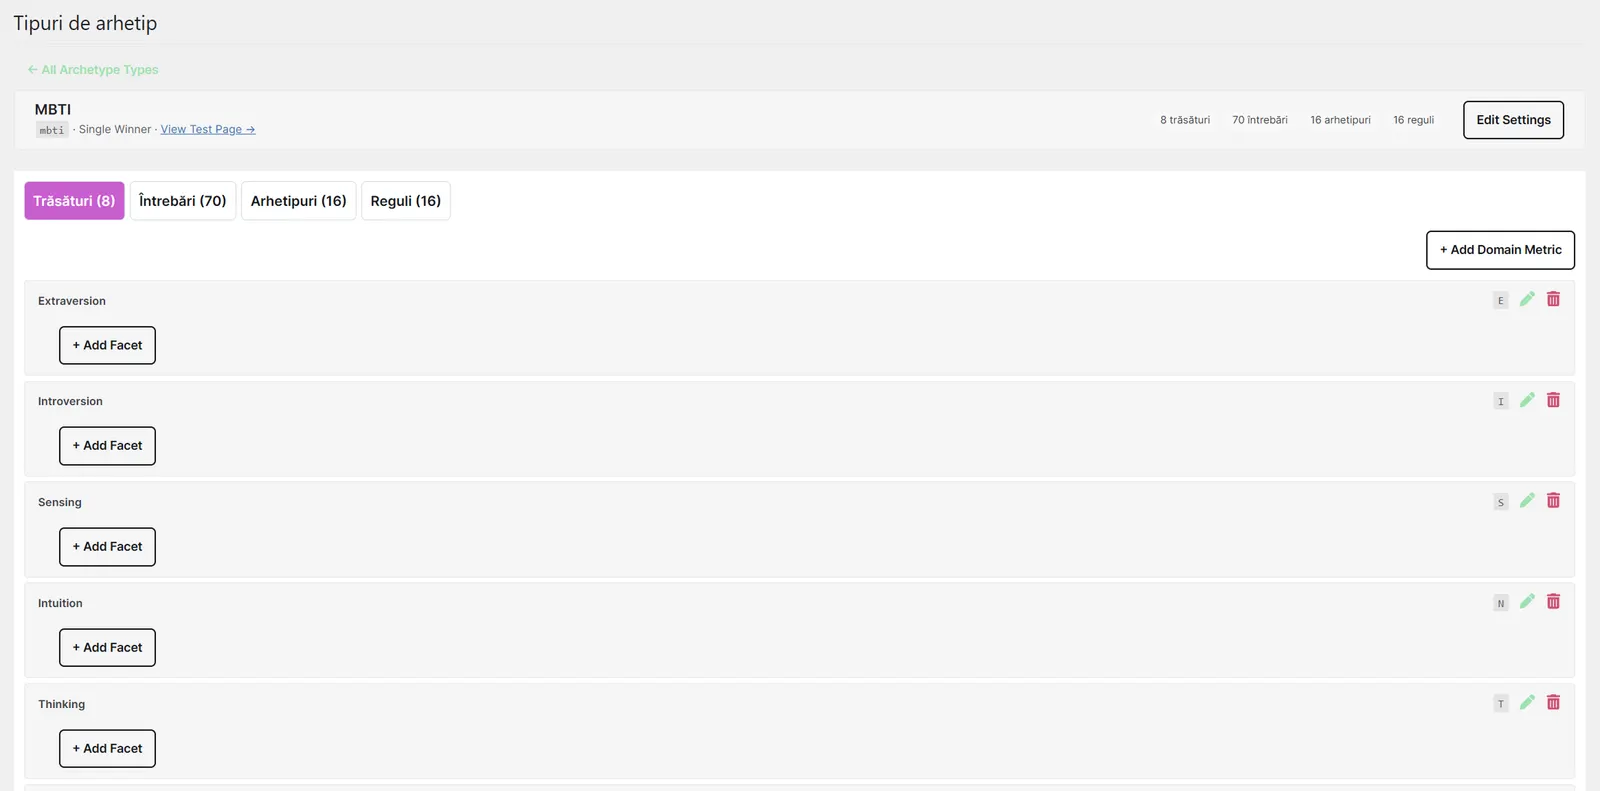Delete the Thinking trait

click(1553, 702)
